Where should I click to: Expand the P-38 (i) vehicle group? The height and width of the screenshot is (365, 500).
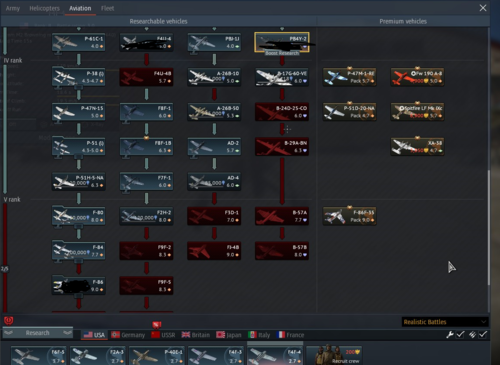[79, 77]
